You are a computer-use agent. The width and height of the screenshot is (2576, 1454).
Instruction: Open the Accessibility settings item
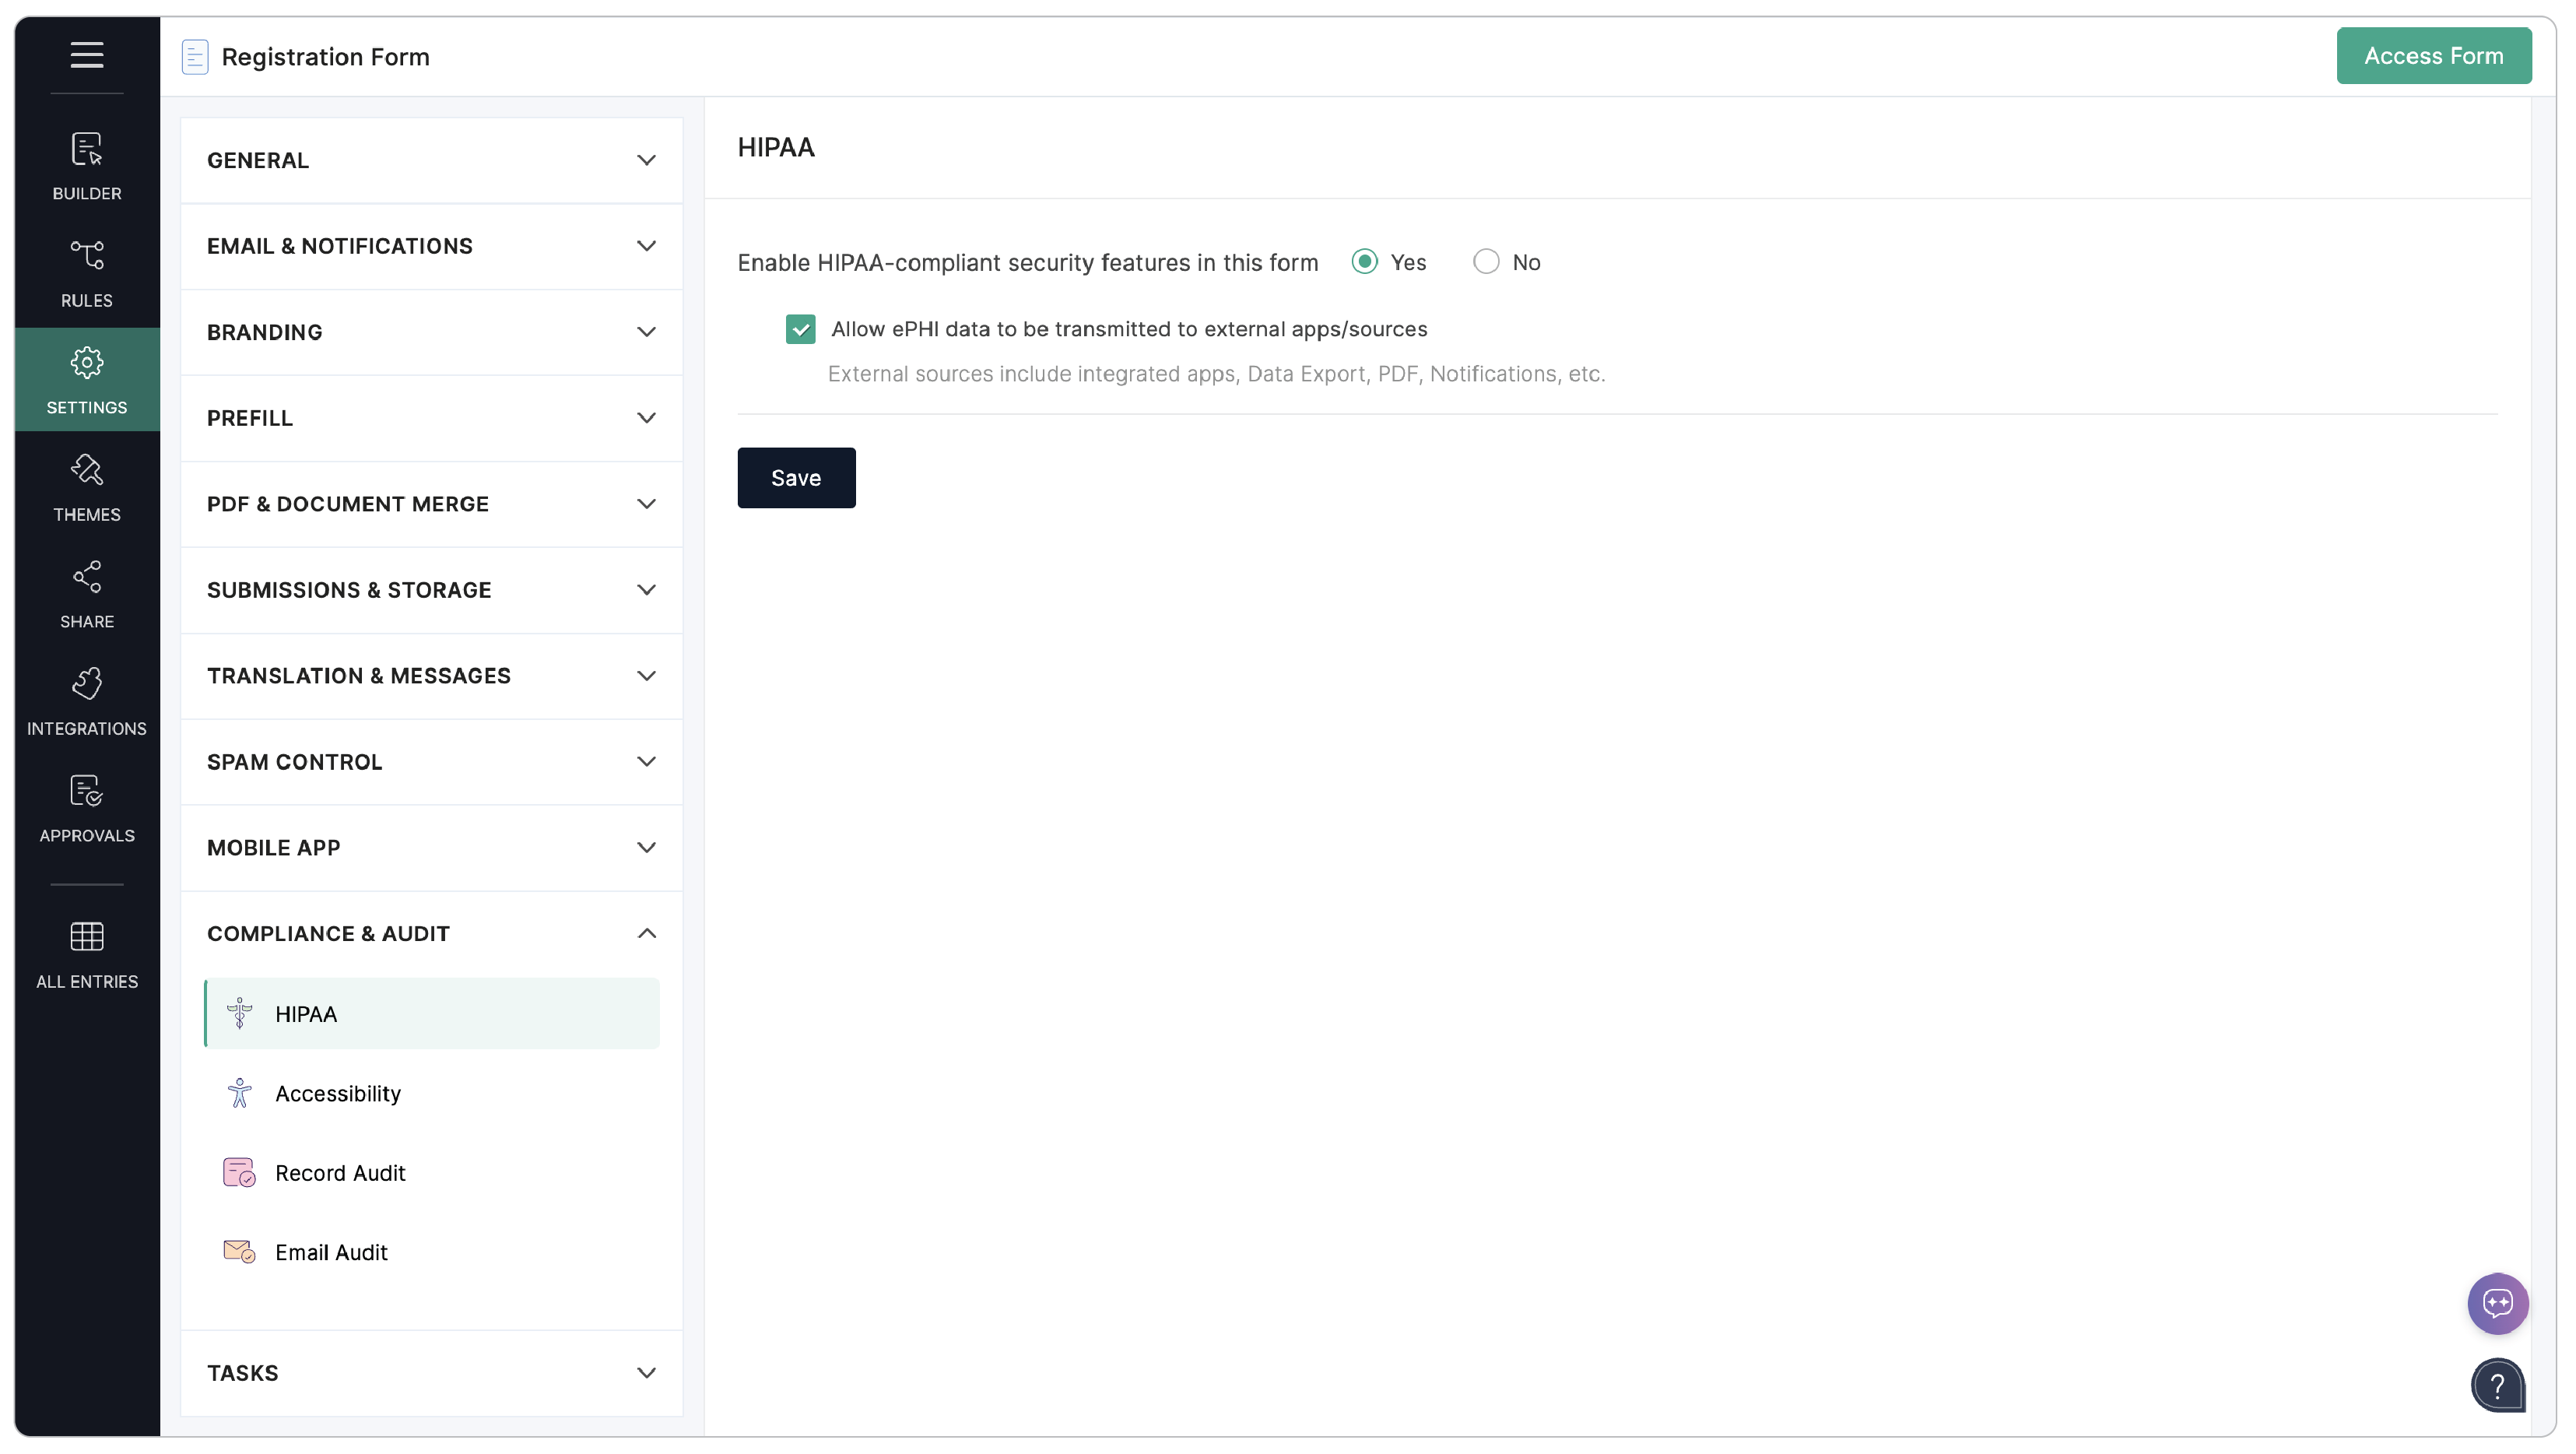tap(338, 1093)
